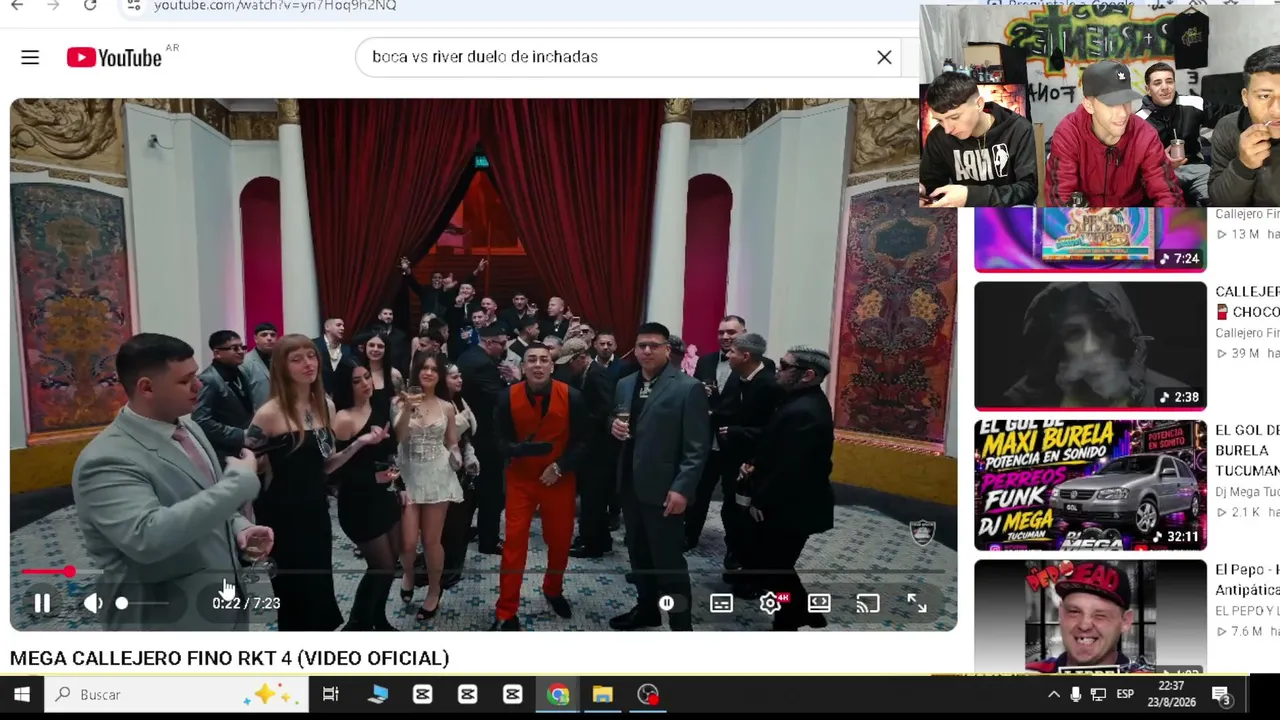Go back in the Chrome browser
Viewport: 1280px width, 720px height.
17,6
